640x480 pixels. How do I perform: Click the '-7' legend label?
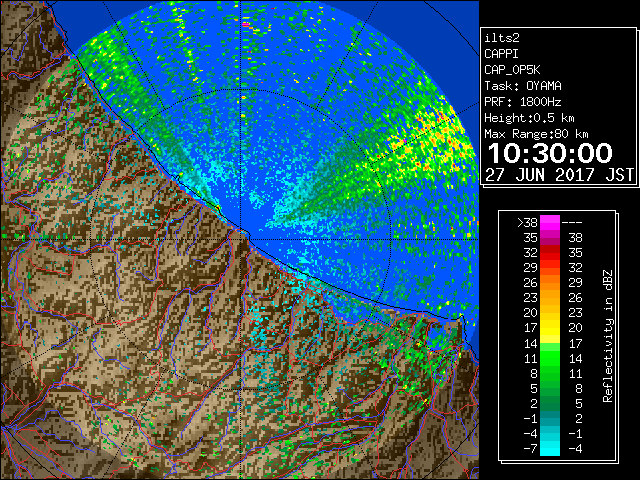point(530,448)
